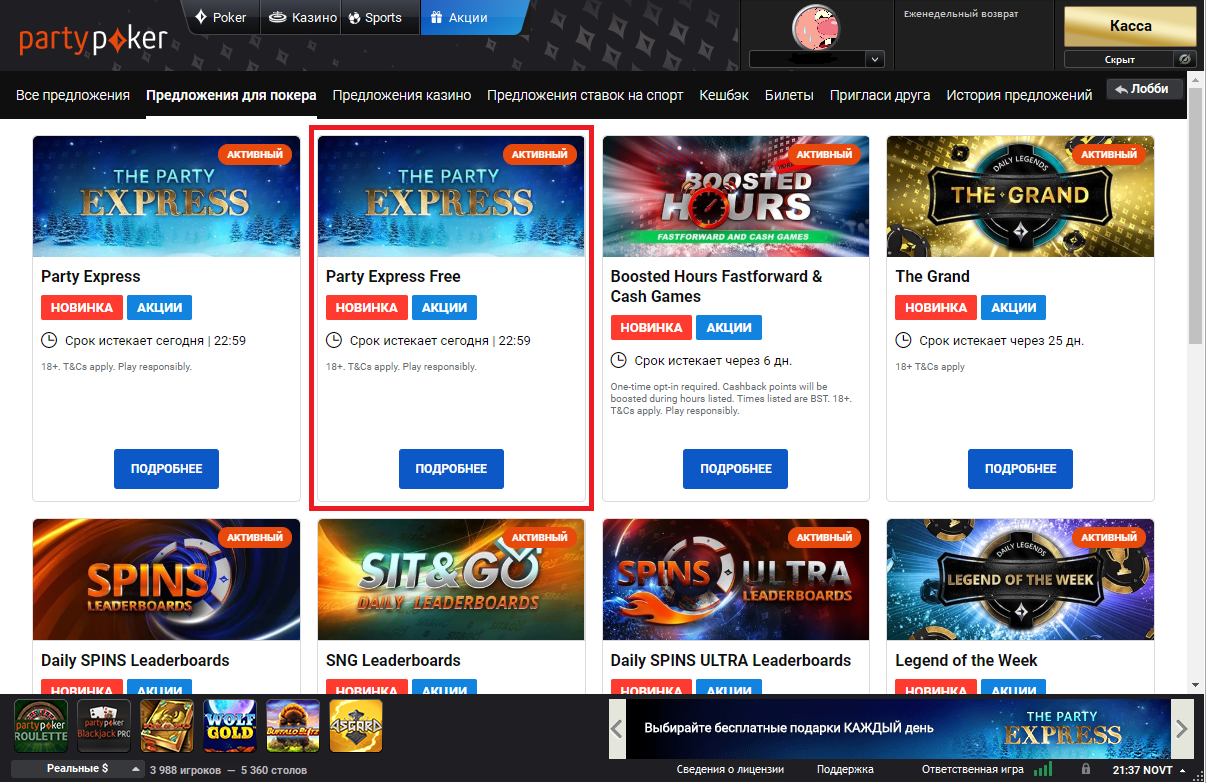Click Подробнее on Party Express card
This screenshot has height=783, width=1206.
(x=166, y=469)
